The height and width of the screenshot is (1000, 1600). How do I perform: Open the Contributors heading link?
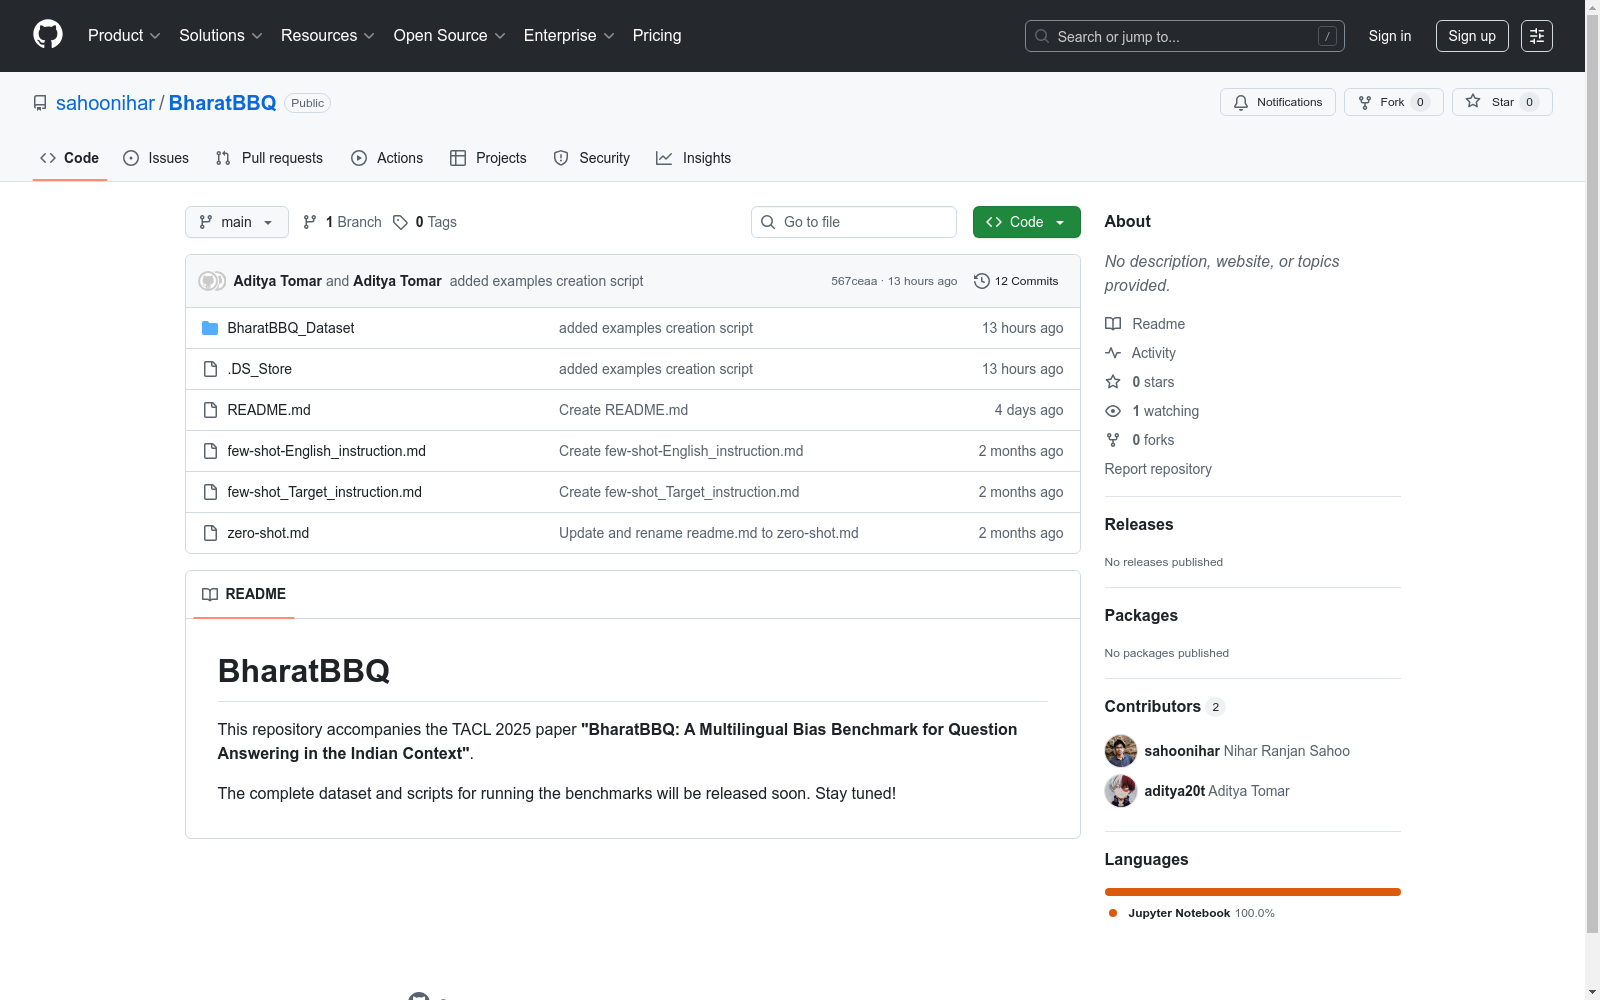point(1165,706)
